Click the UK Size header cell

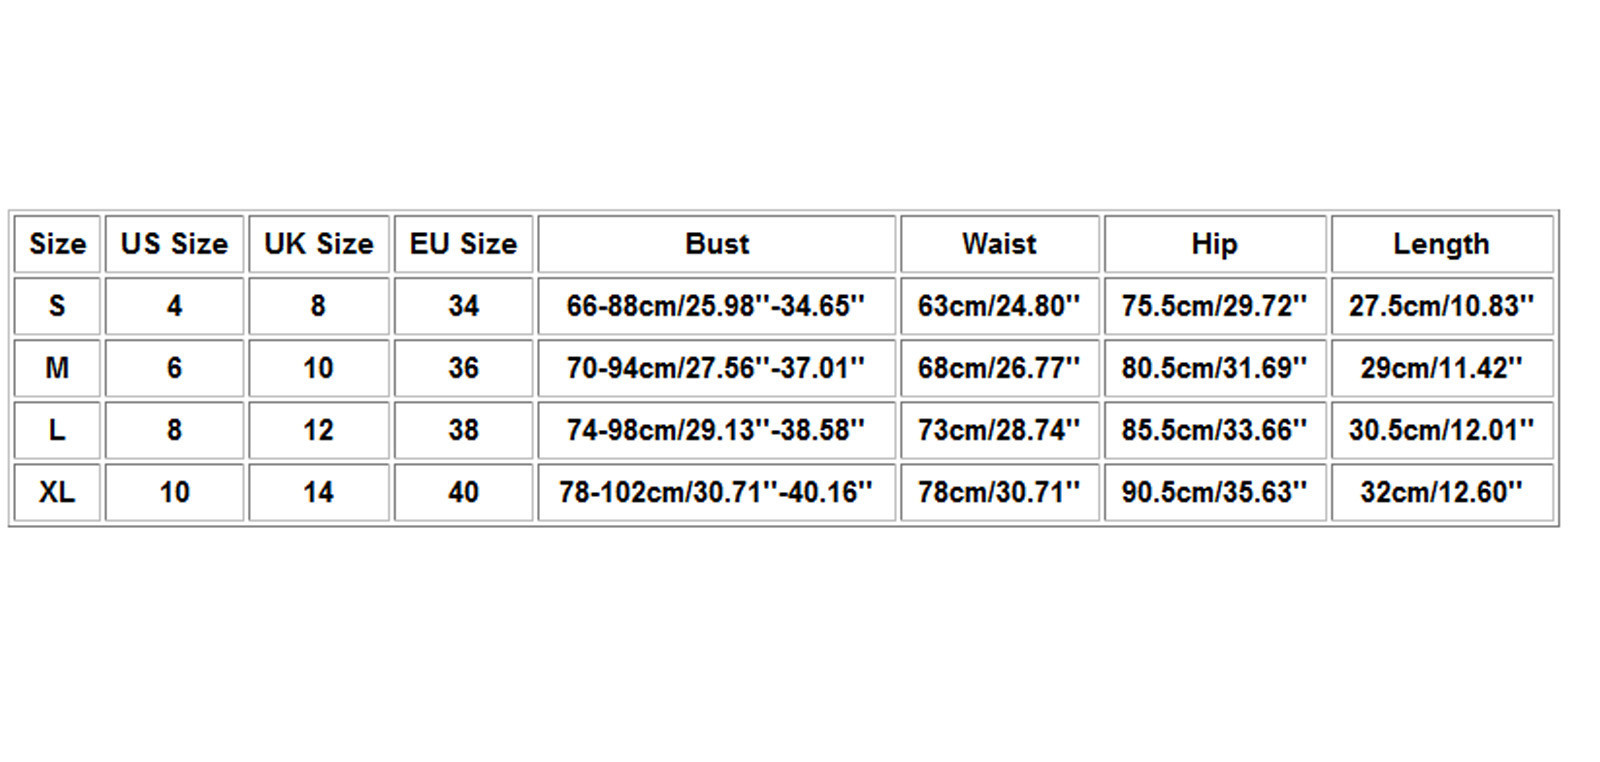coord(318,244)
